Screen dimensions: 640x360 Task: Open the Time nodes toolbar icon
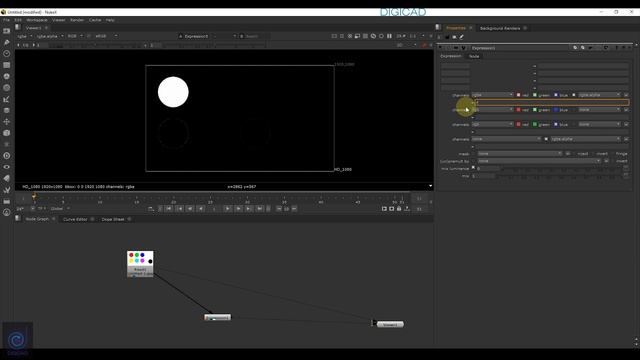pyautogui.click(x=7, y=54)
